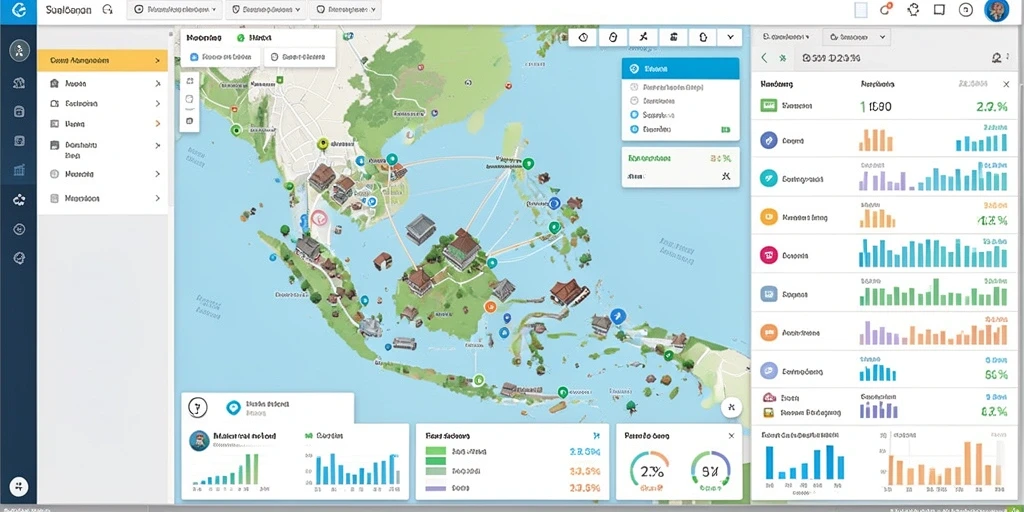The height and width of the screenshot is (512, 1024).
Task: Click the notification icon with red dot badge
Action: pos(886,10)
